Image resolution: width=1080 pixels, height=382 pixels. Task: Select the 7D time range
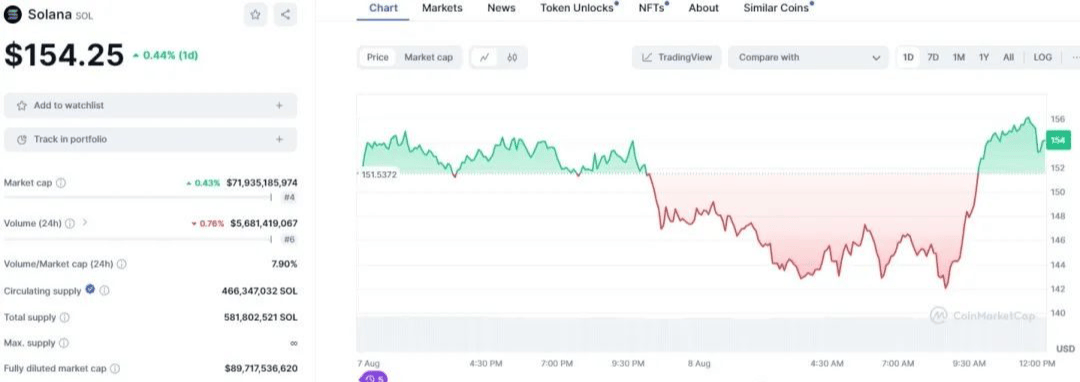click(x=933, y=58)
